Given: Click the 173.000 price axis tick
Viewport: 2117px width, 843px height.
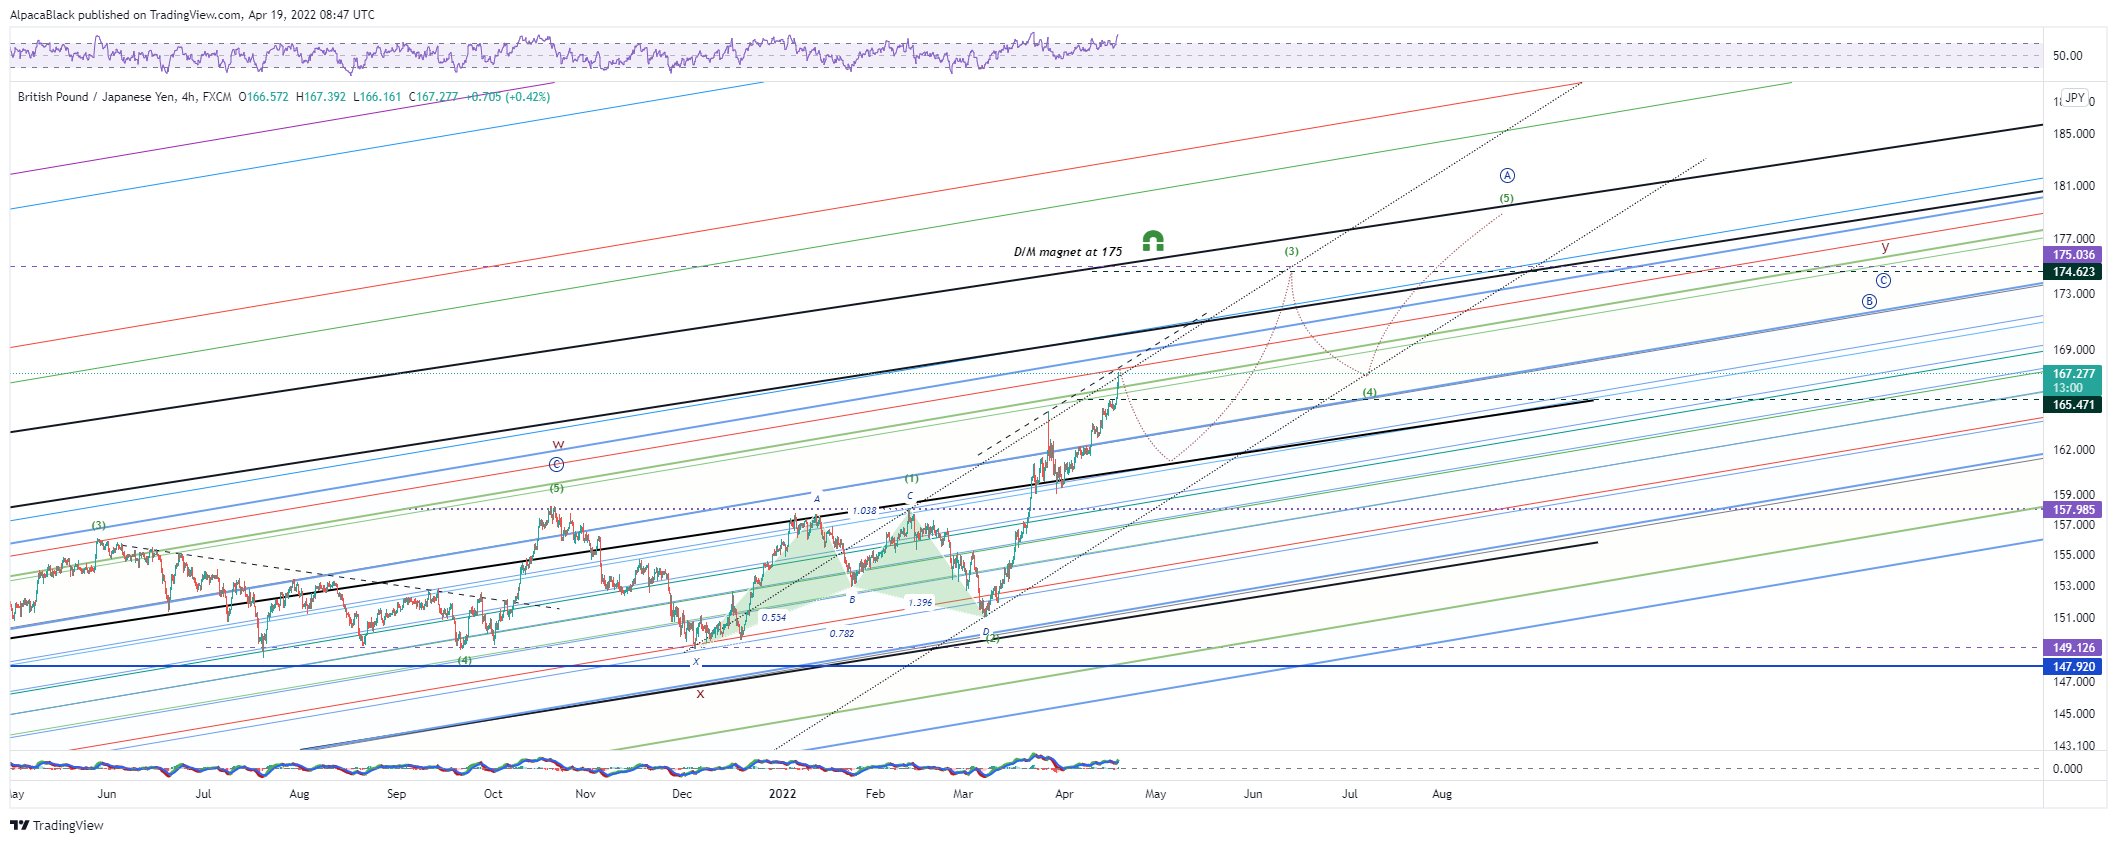Looking at the screenshot, I should coord(2074,294).
